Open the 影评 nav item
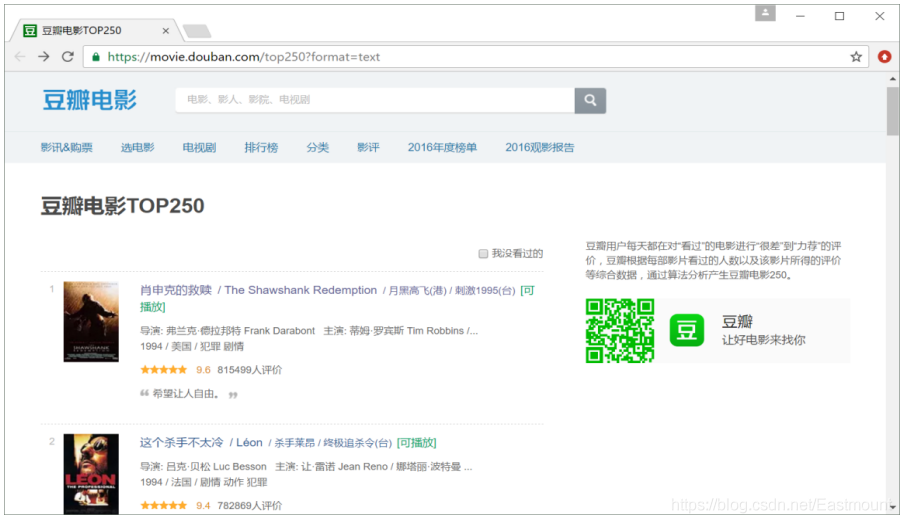902x523 pixels. point(368,147)
